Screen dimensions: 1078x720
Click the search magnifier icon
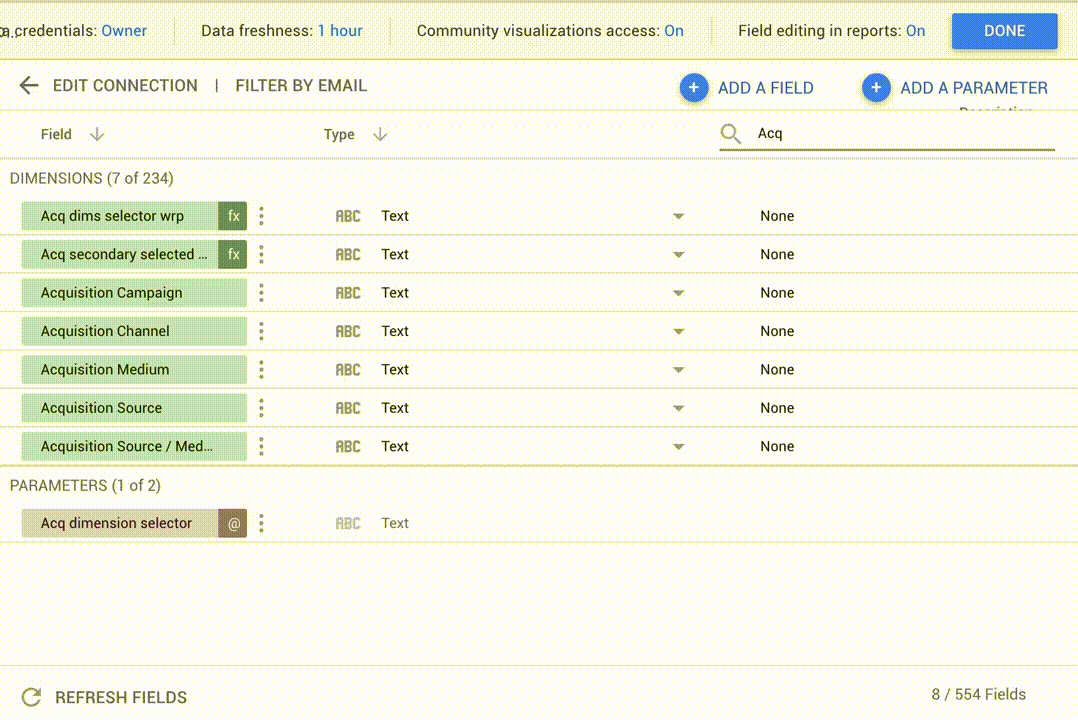pyautogui.click(x=730, y=133)
